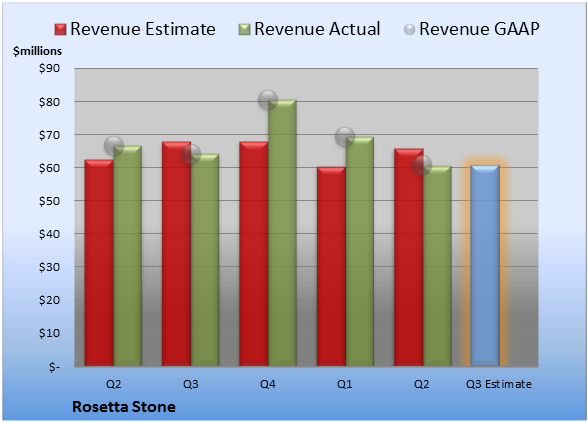Click the 'Q4' category label
Screen dimensions: 588x422
click(x=268, y=384)
